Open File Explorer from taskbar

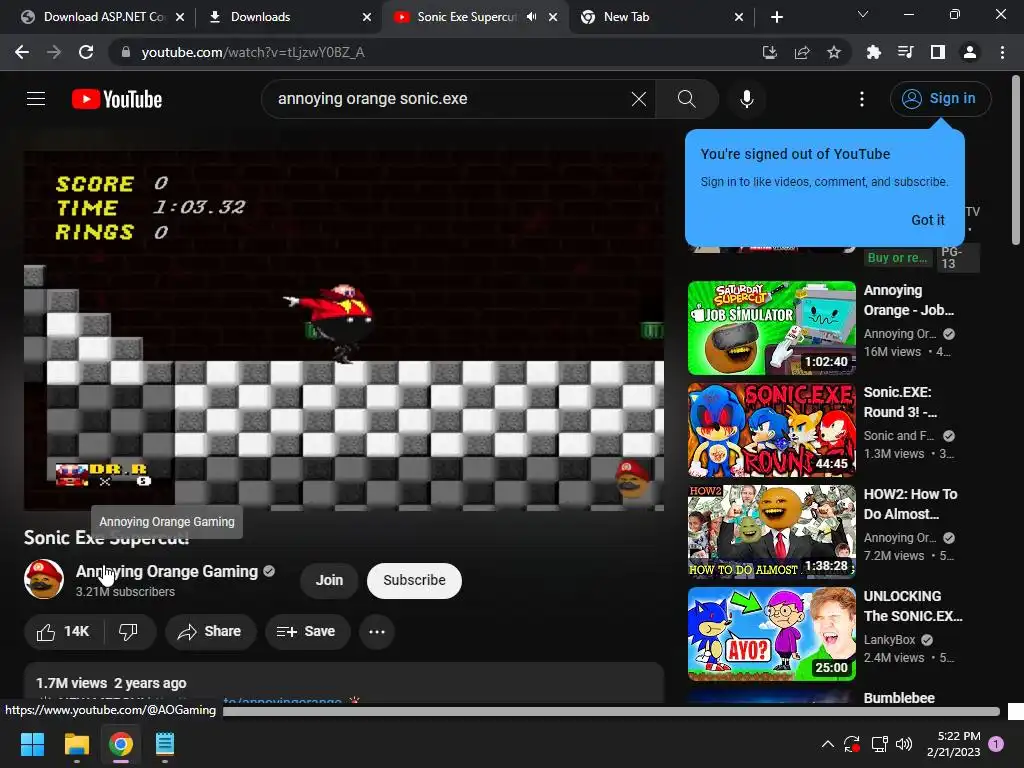point(76,744)
